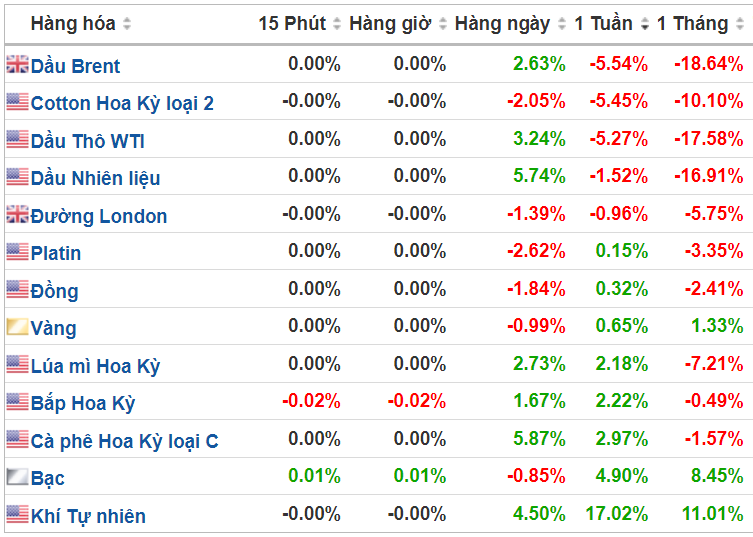Sort table by Hàng hóa column arrows

tap(127, 24)
